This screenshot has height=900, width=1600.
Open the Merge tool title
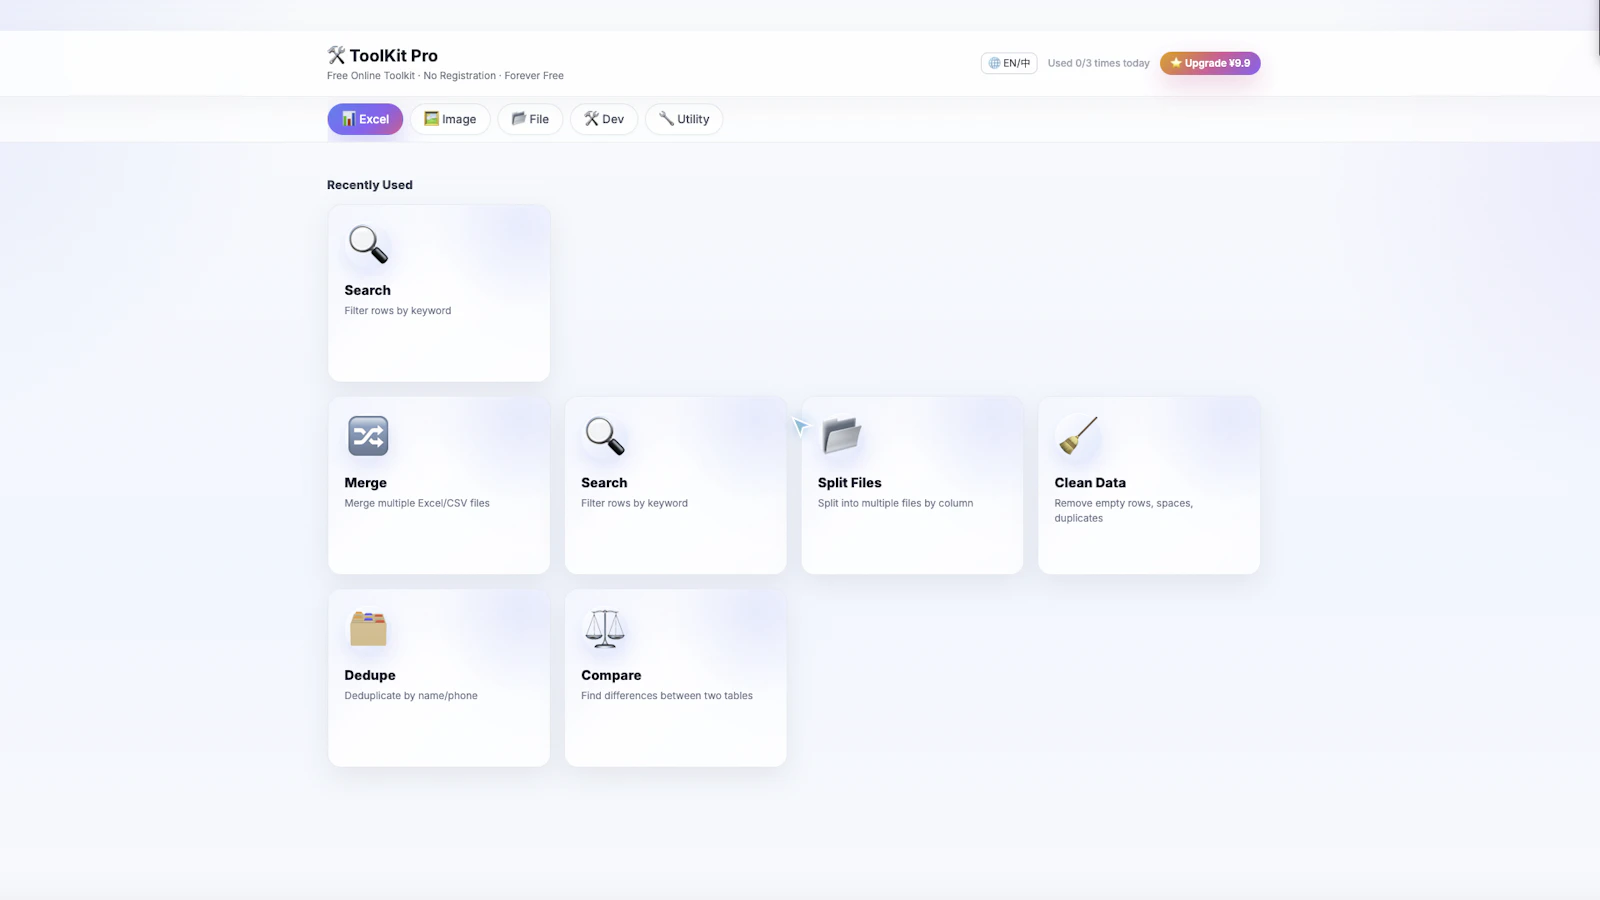[x=365, y=483]
